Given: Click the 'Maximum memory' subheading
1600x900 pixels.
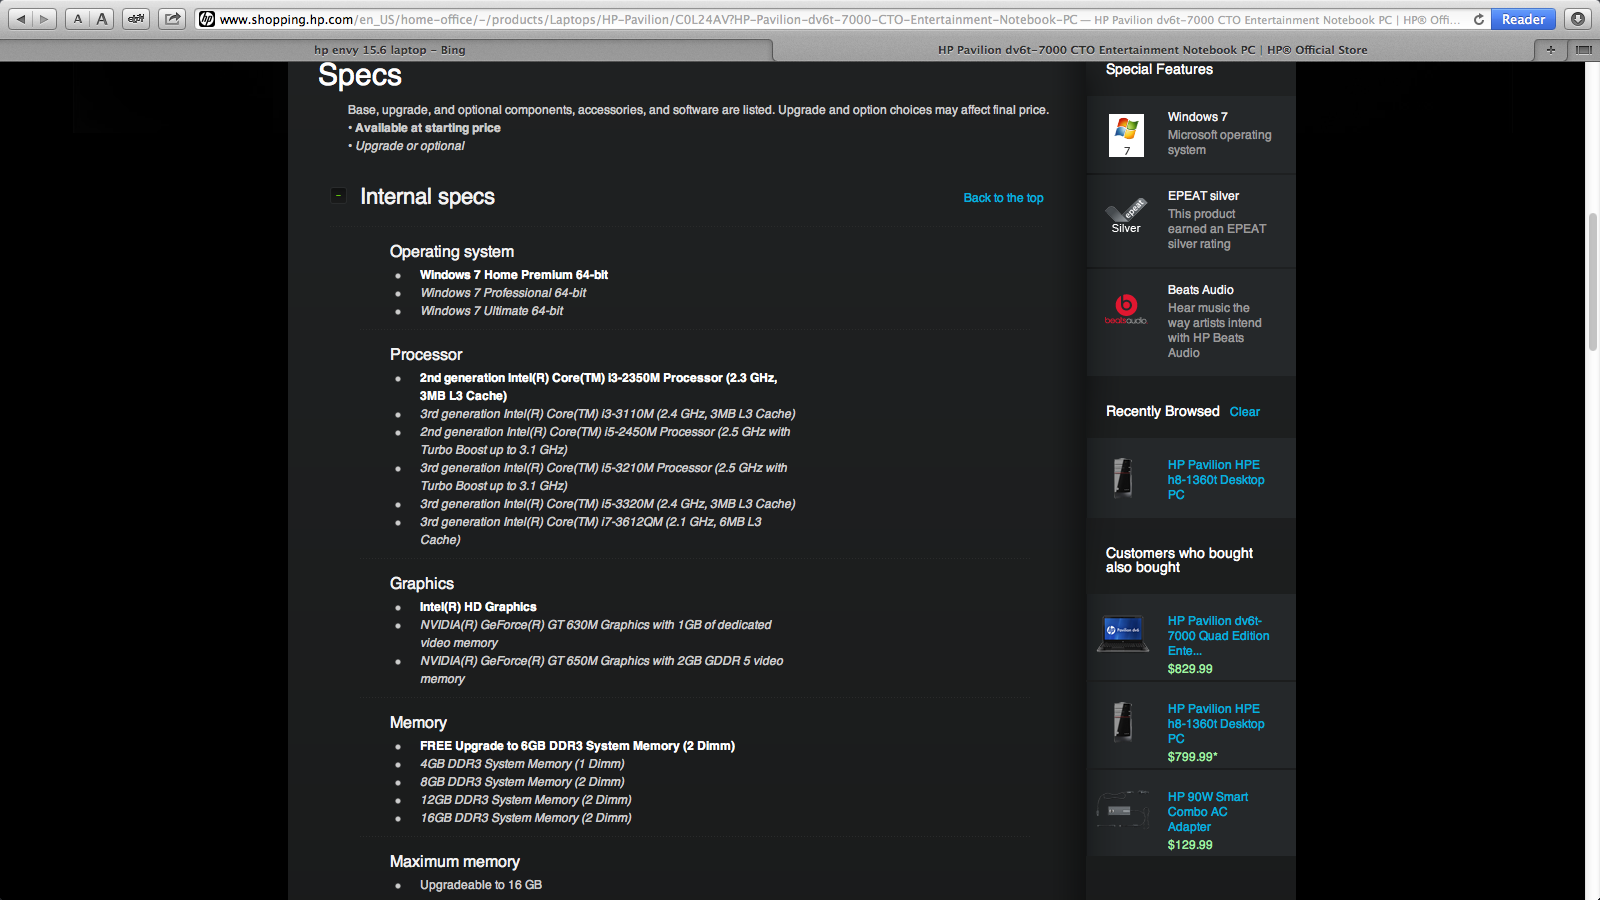Looking at the screenshot, I should tap(455, 862).
